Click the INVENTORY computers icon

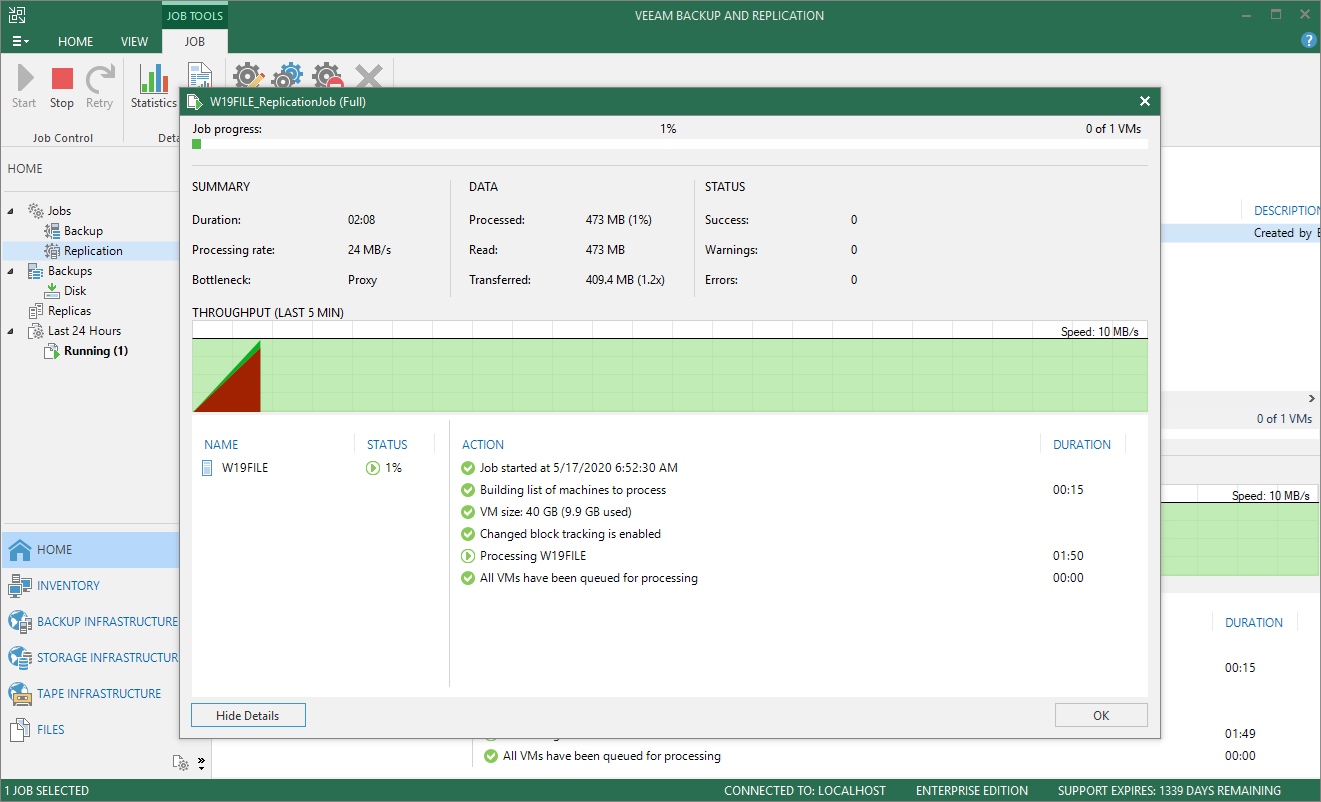pyautogui.click(x=20, y=585)
